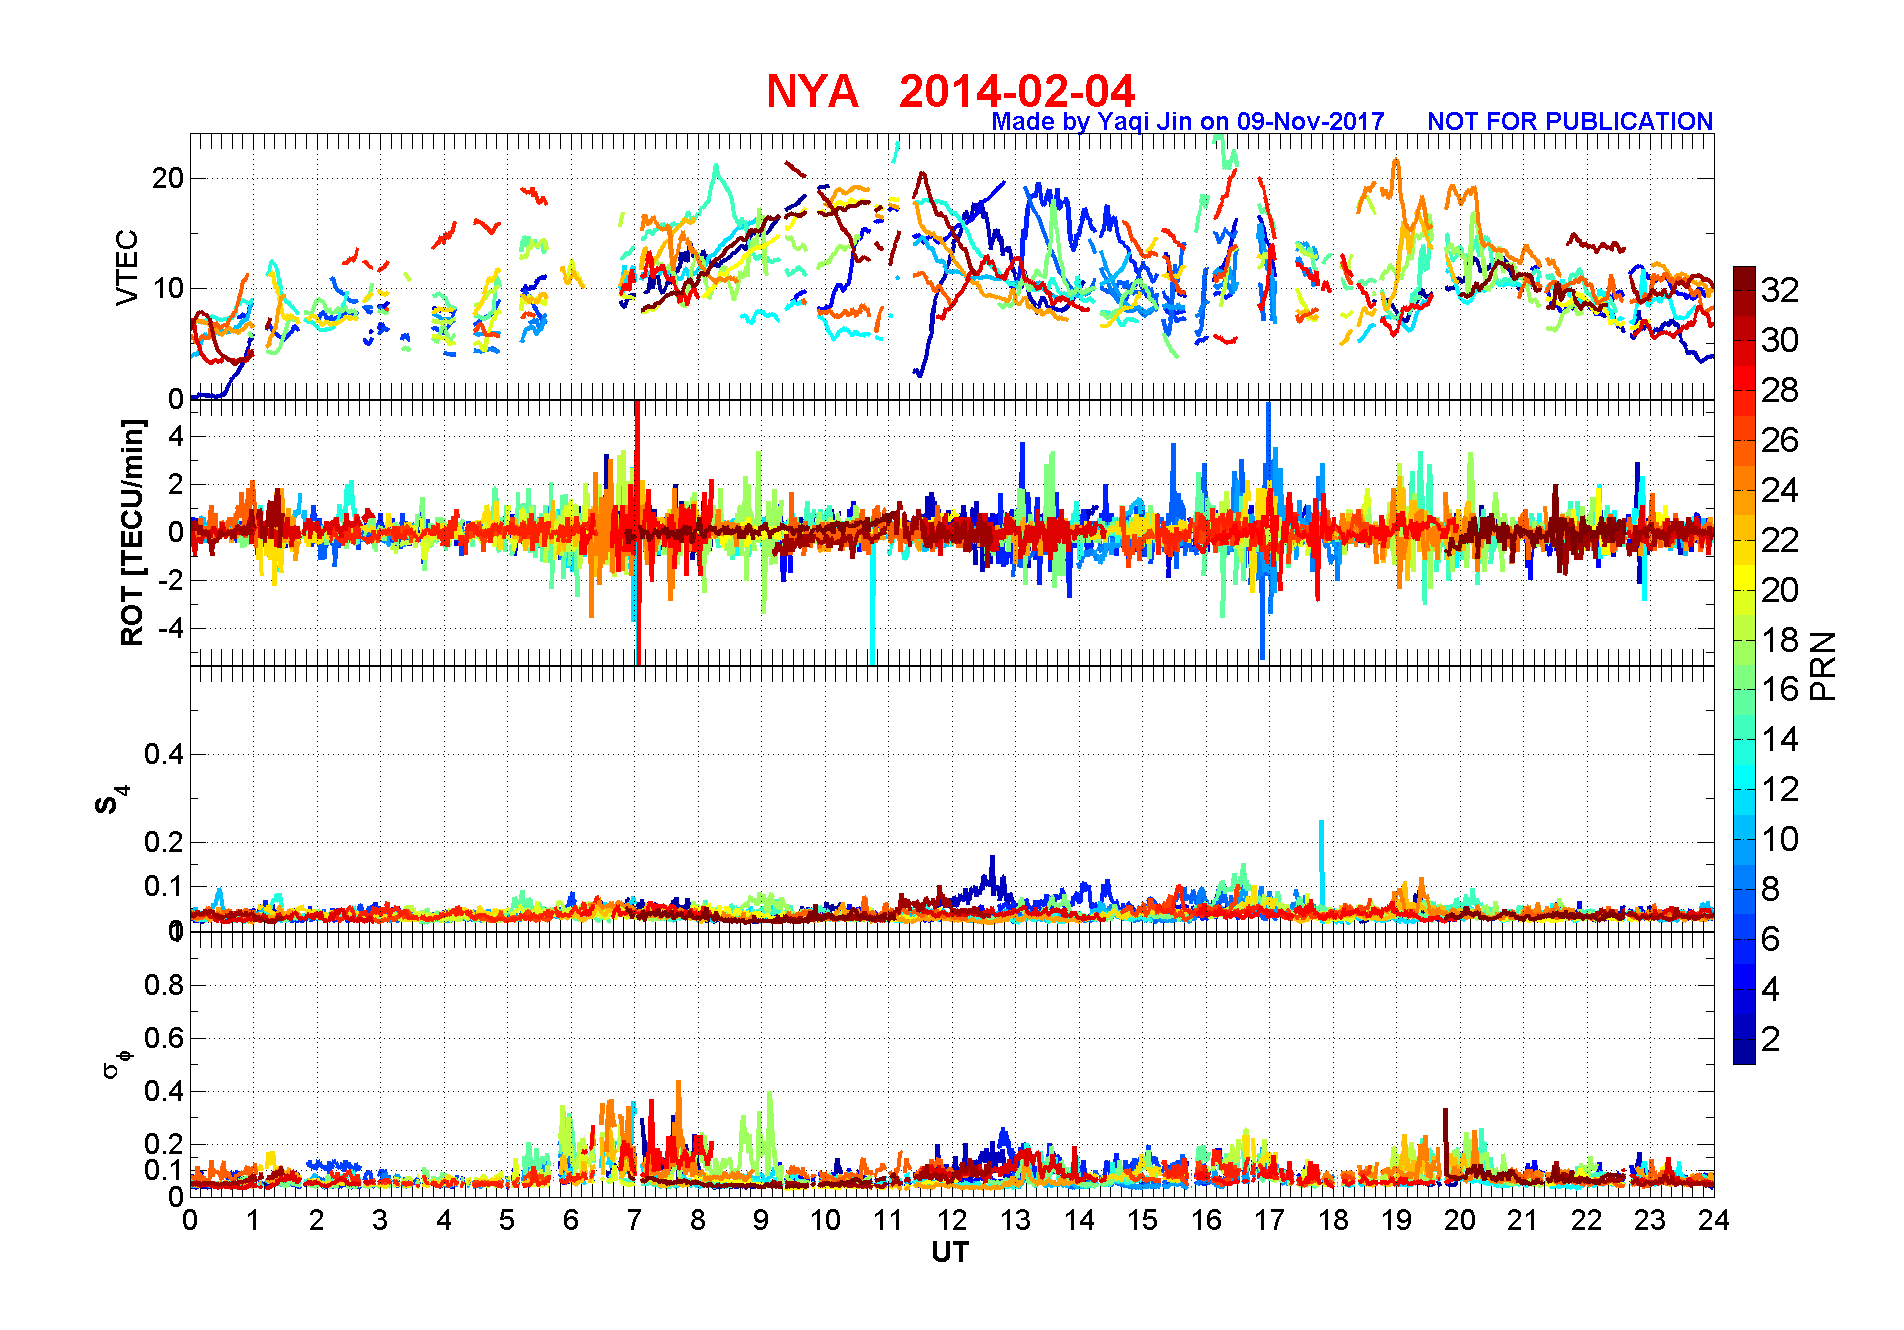Click colorbar tick label 6
Image resolution: width=1904 pixels, height=1330 pixels.
(1771, 939)
